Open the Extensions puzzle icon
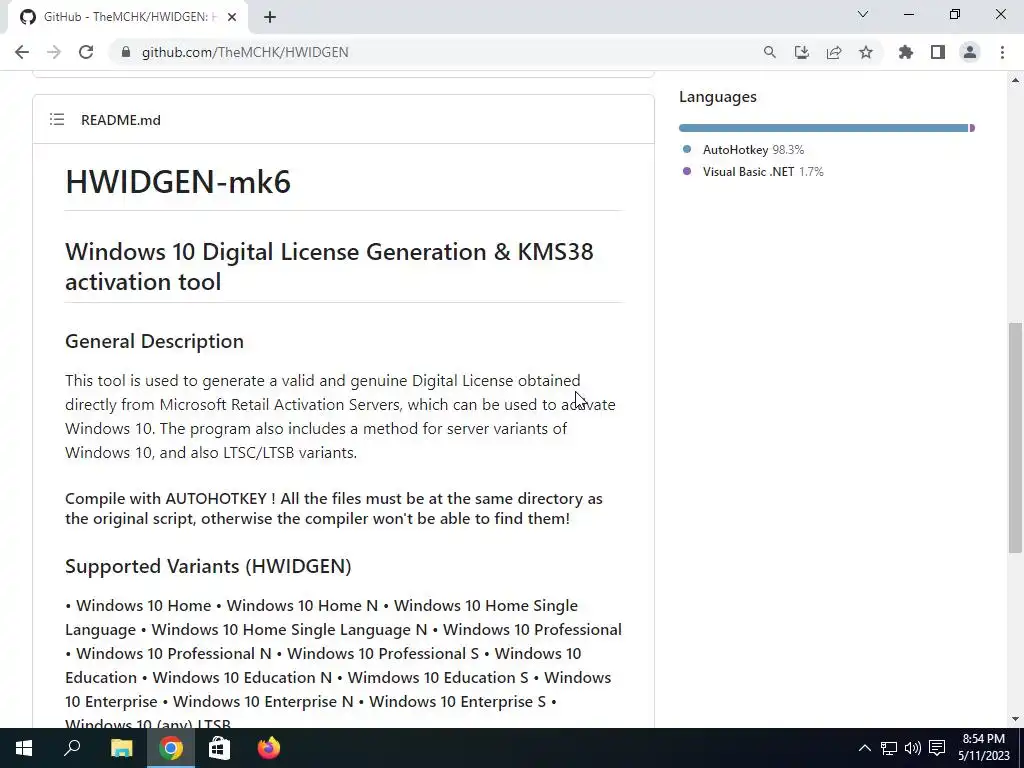 tap(906, 52)
